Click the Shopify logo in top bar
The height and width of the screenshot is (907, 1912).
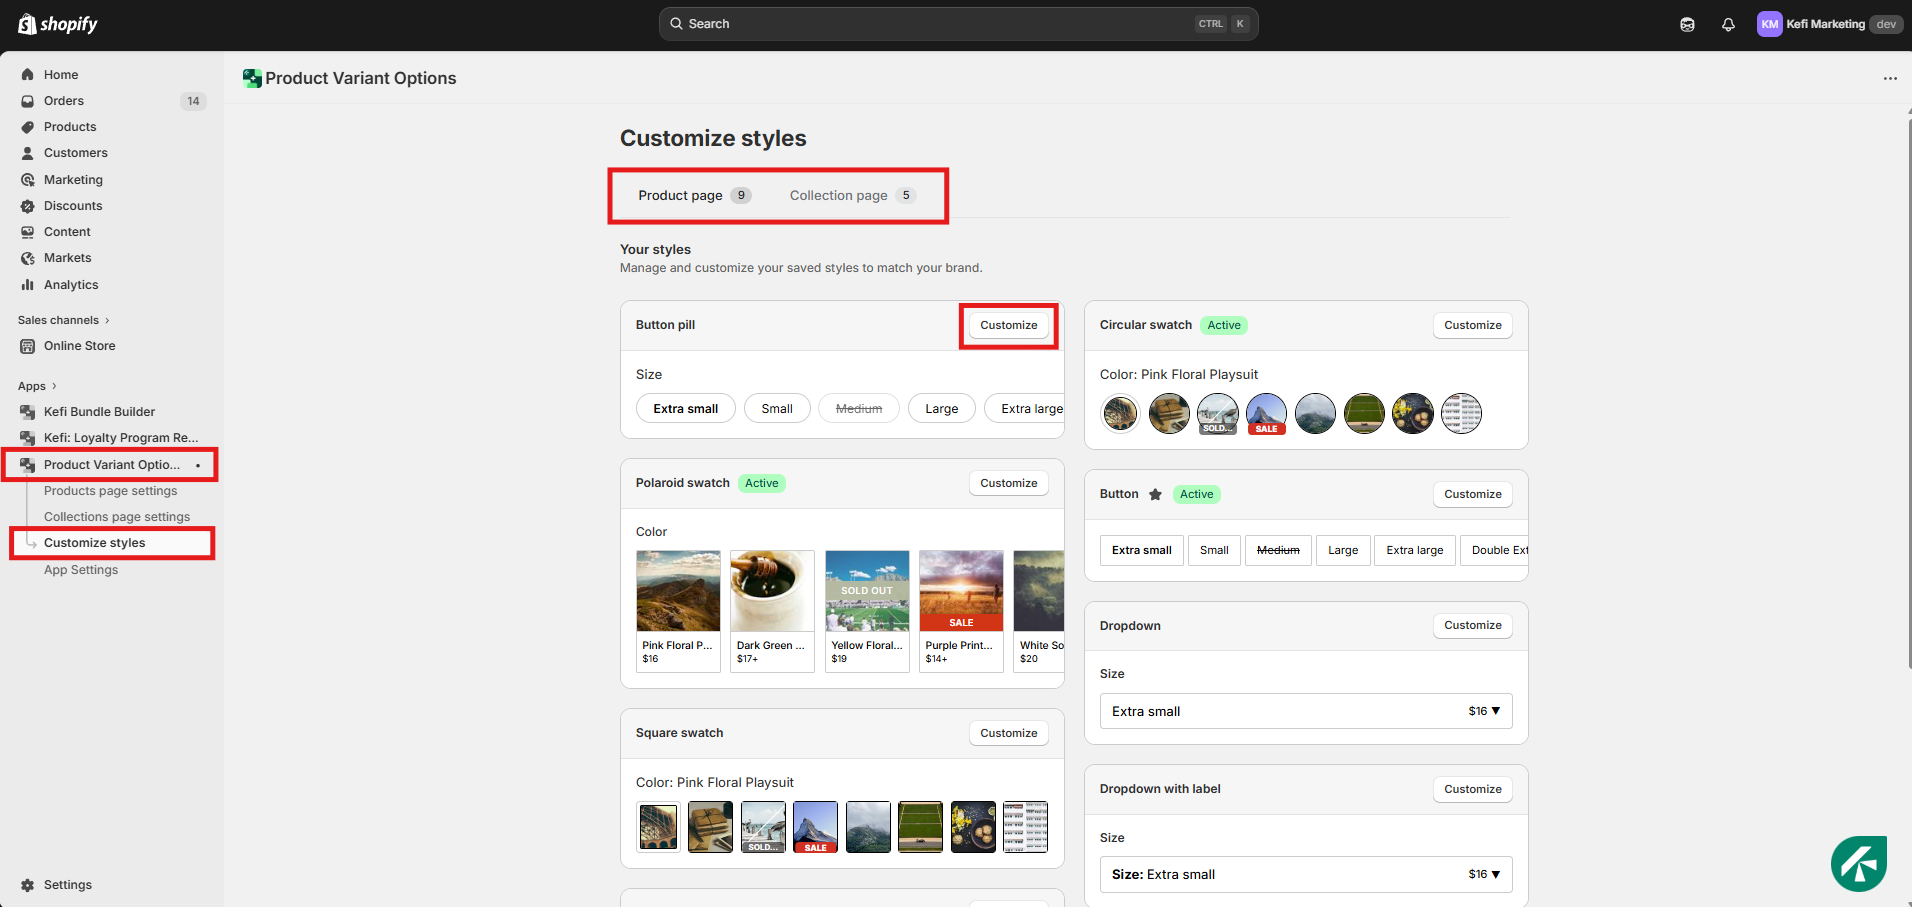coord(58,24)
